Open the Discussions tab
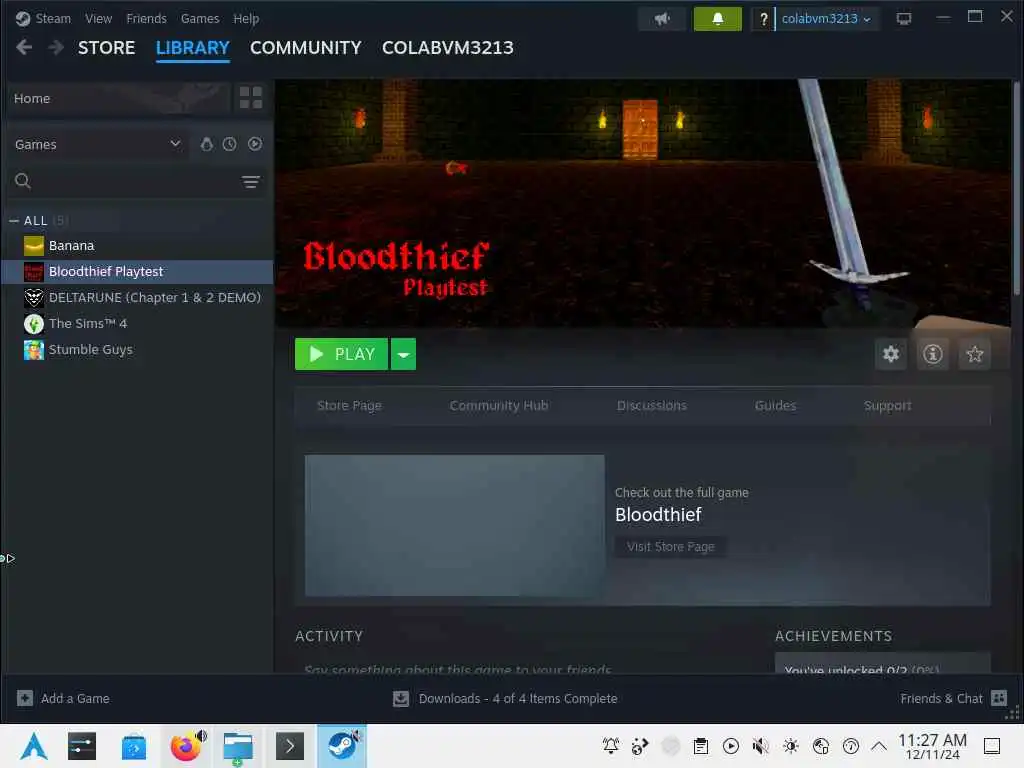The height and width of the screenshot is (768, 1024). [x=652, y=406]
